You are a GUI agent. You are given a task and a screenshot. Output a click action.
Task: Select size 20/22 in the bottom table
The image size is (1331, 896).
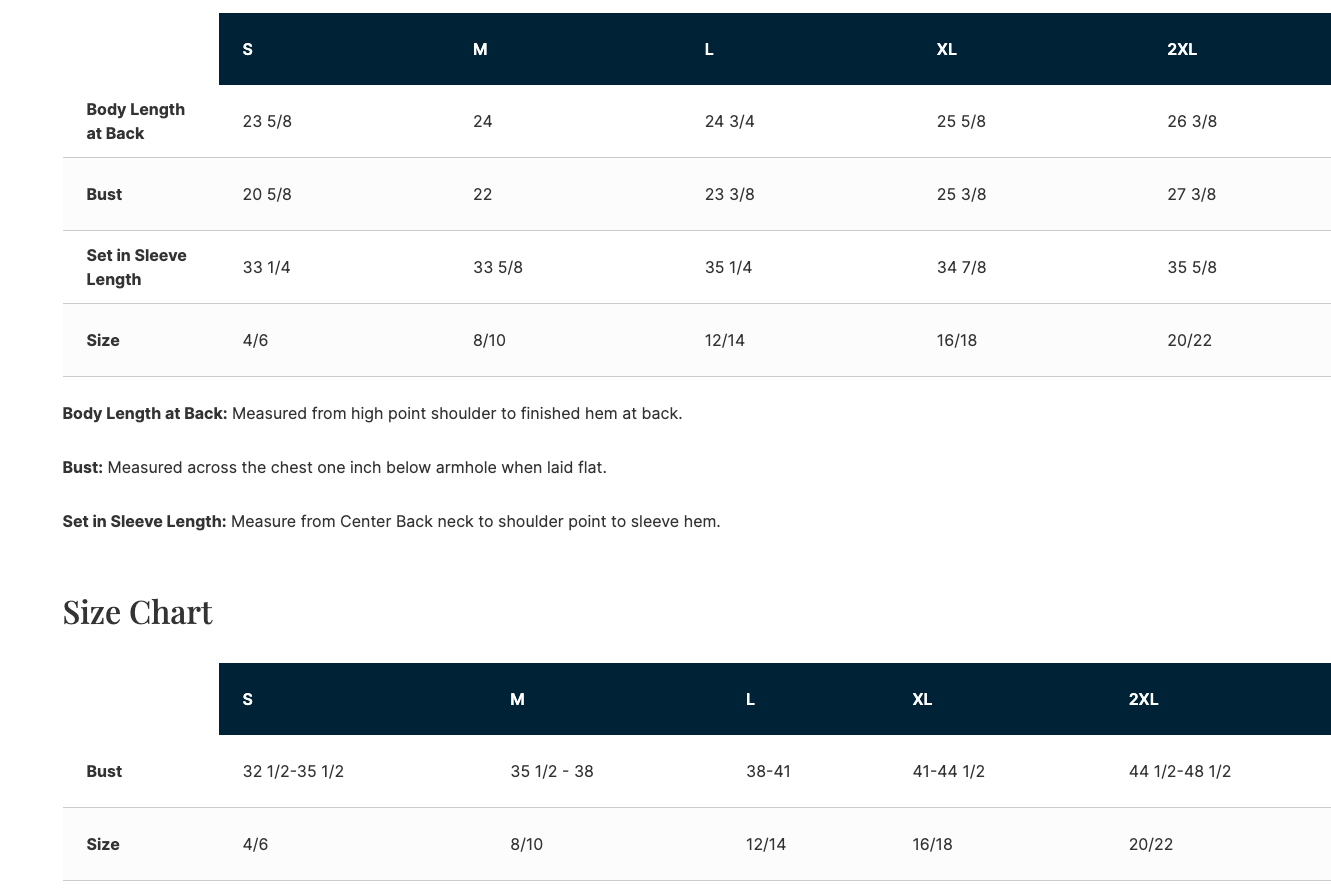(x=1151, y=844)
